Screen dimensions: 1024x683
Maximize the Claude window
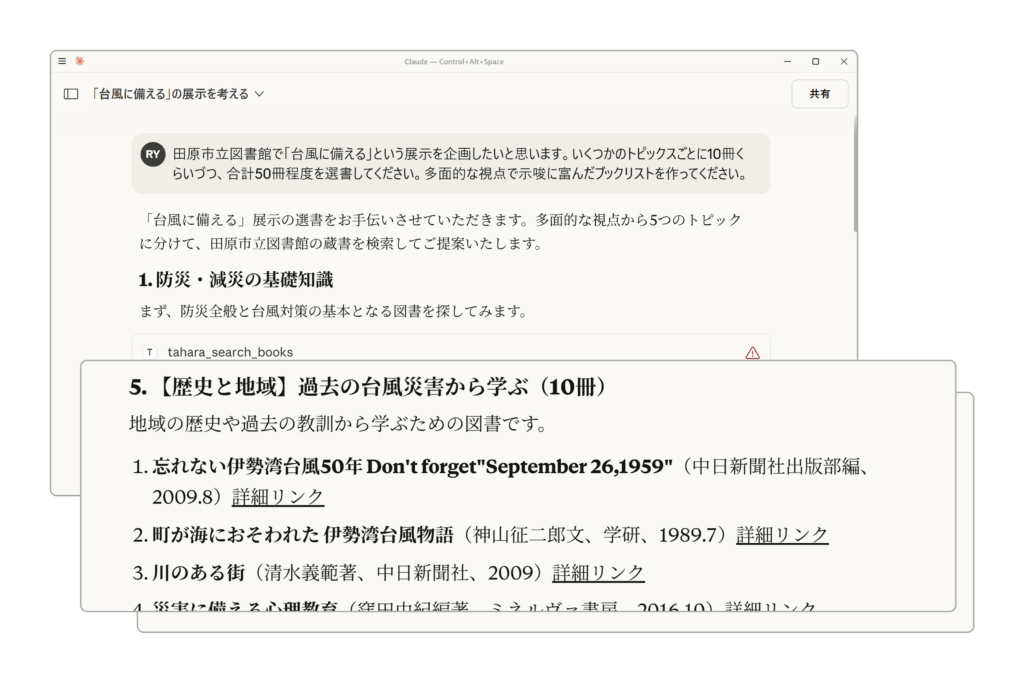815,61
